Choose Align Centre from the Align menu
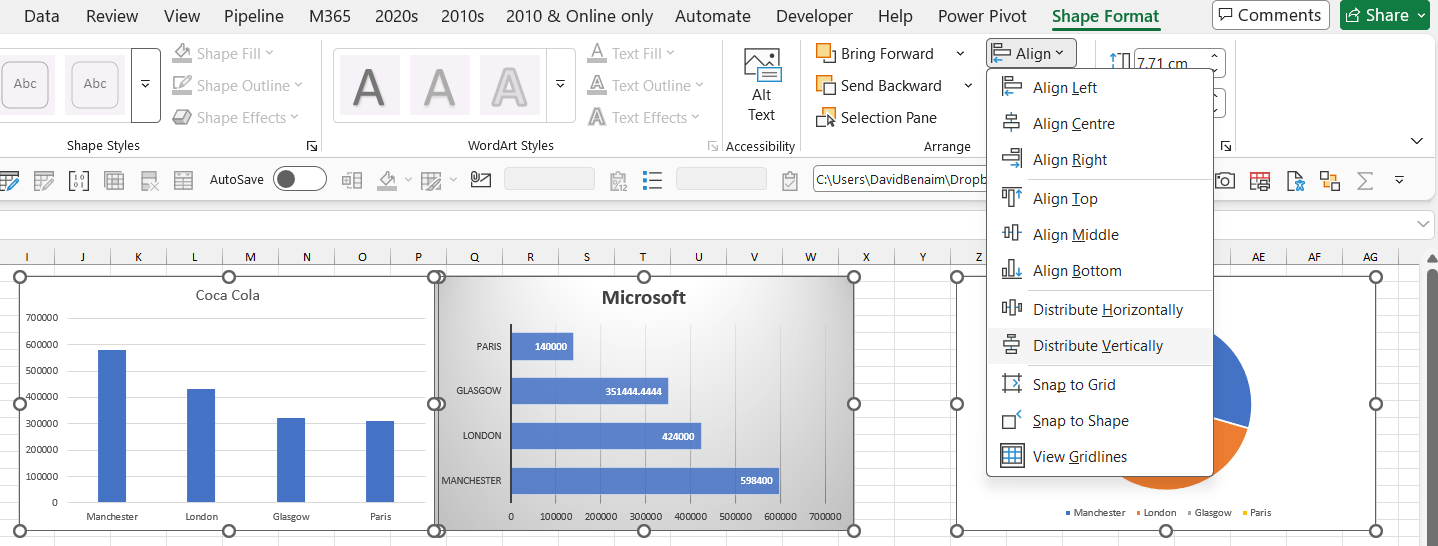This screenshot has height=546, width=1438. point(1099,124)
